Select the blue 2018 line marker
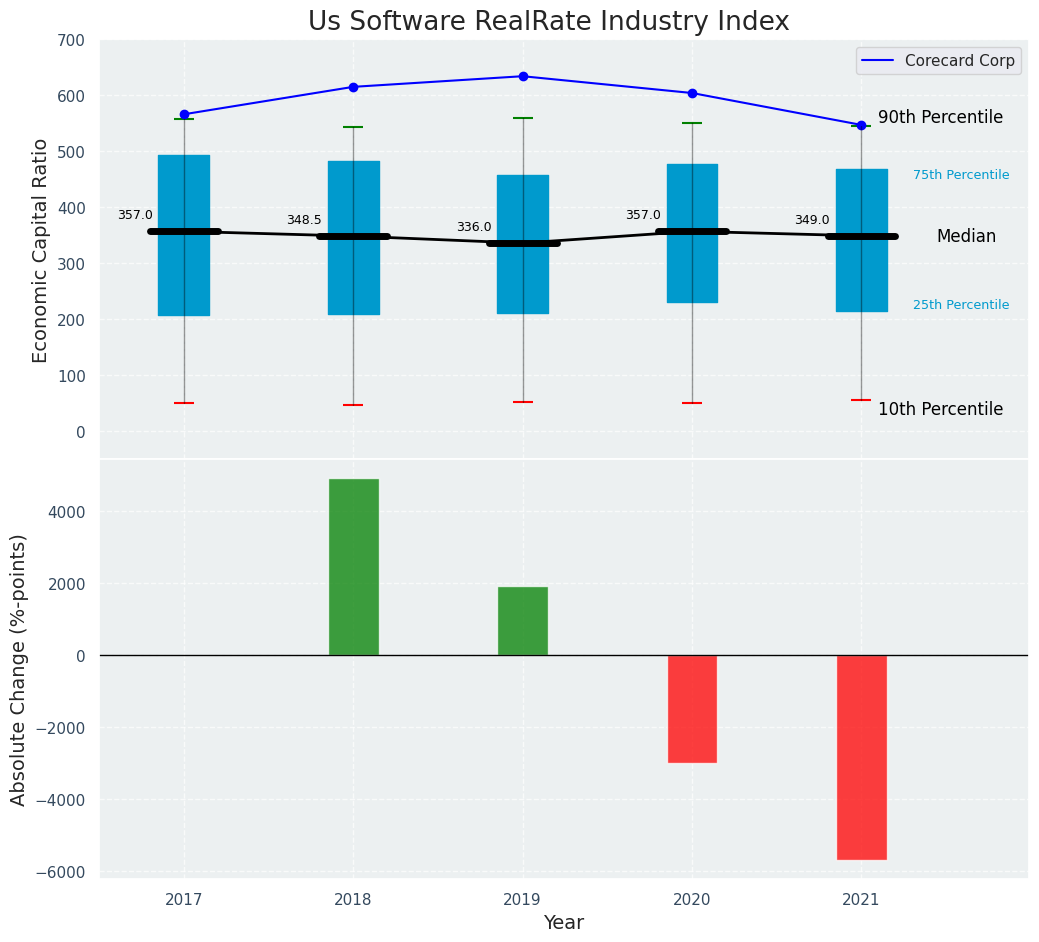This screenshot has height=942, width=1039. pos(353,87)
